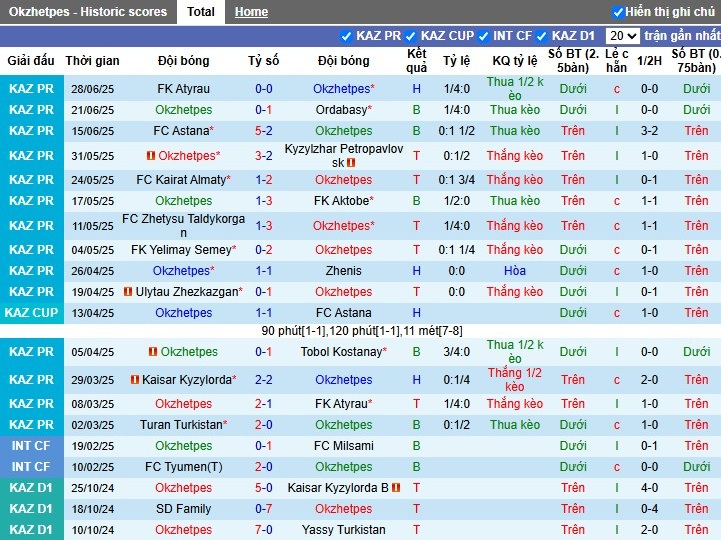Open FC Zhetysu Taldykorgan team link
Image resolution: width=721 pixels, height=540 pixels.
click(x=183, y=226)
